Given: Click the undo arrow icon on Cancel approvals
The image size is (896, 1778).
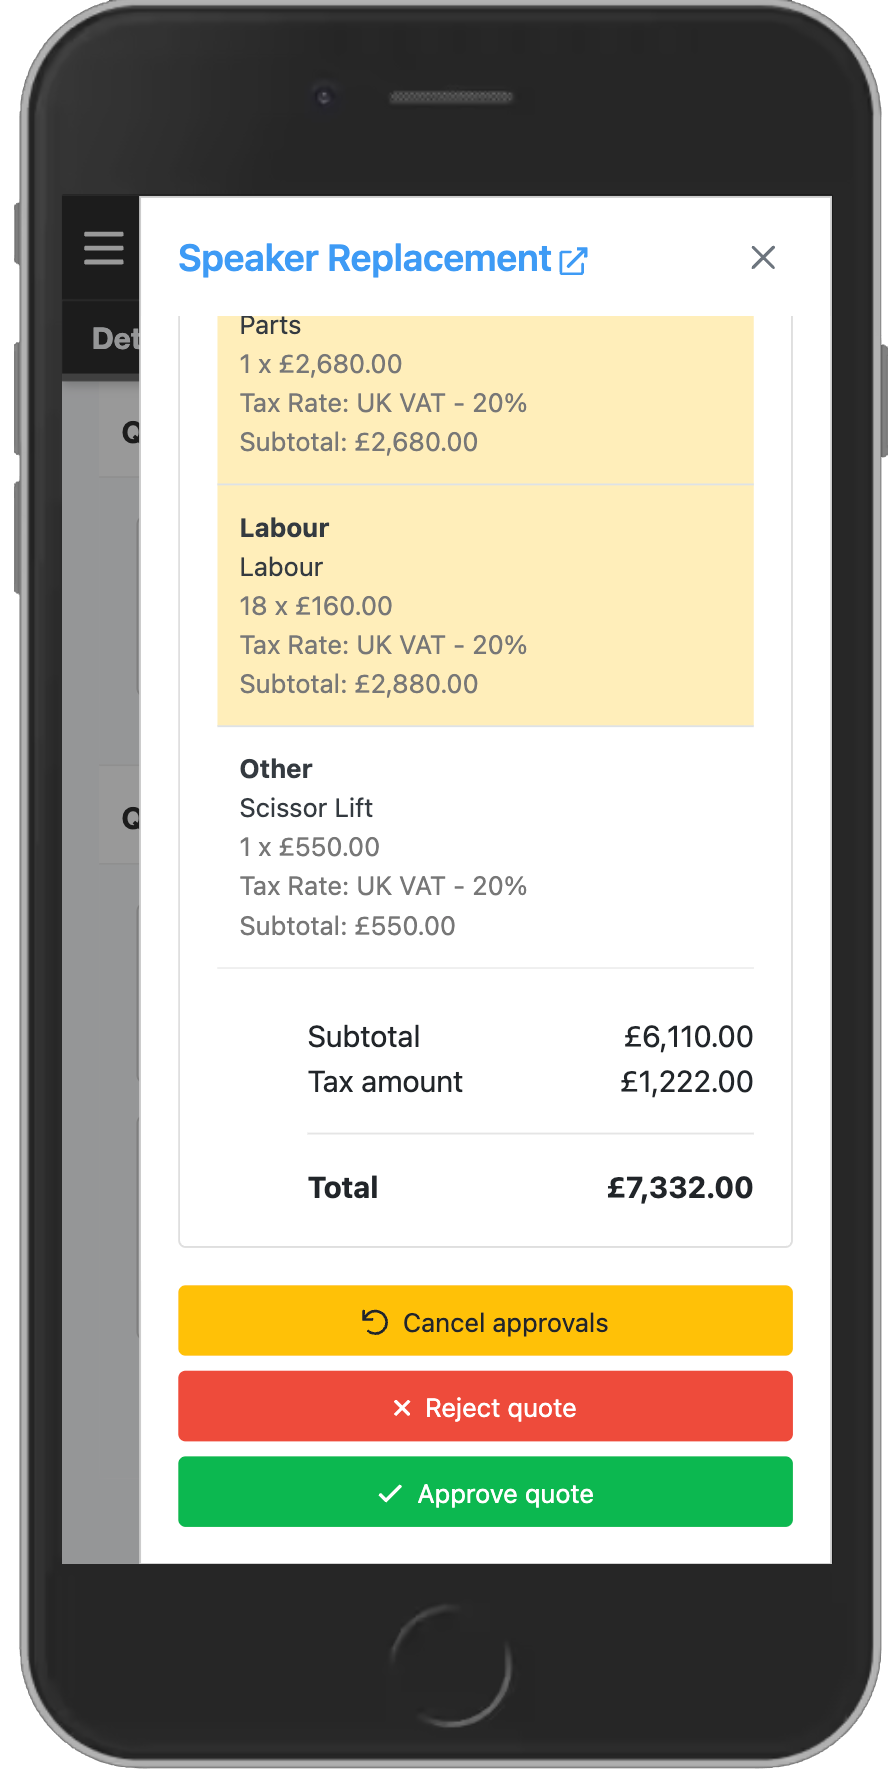Looking at the screenshot, I should (x=375, y=1322).
